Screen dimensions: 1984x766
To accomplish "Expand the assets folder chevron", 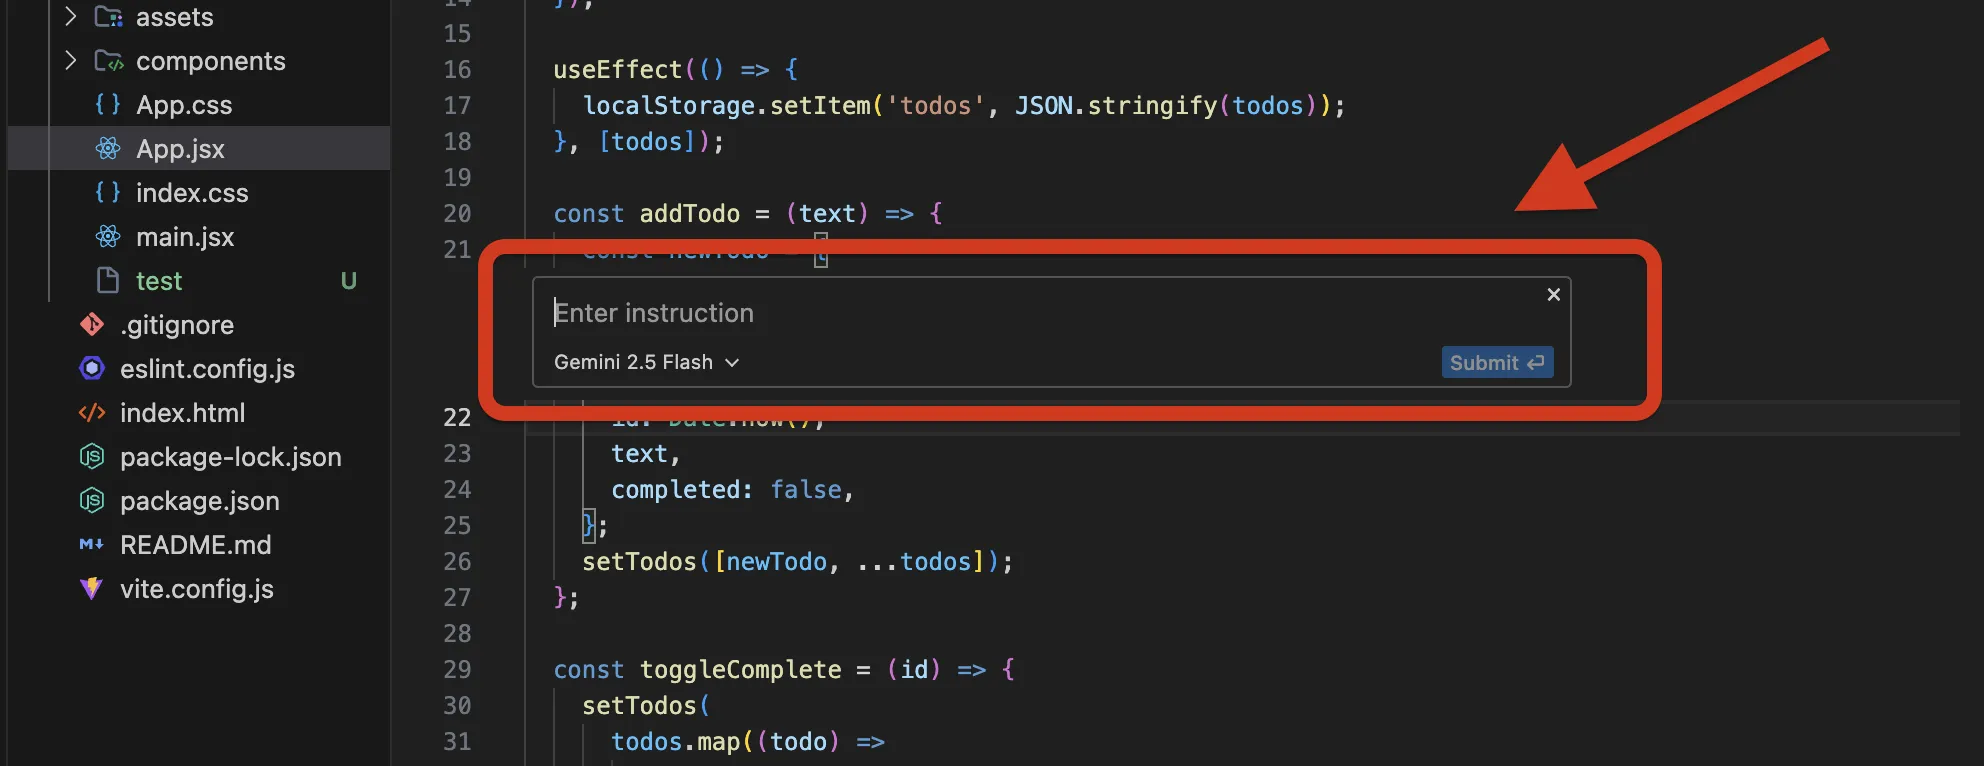I will click(x=70, y=17).
